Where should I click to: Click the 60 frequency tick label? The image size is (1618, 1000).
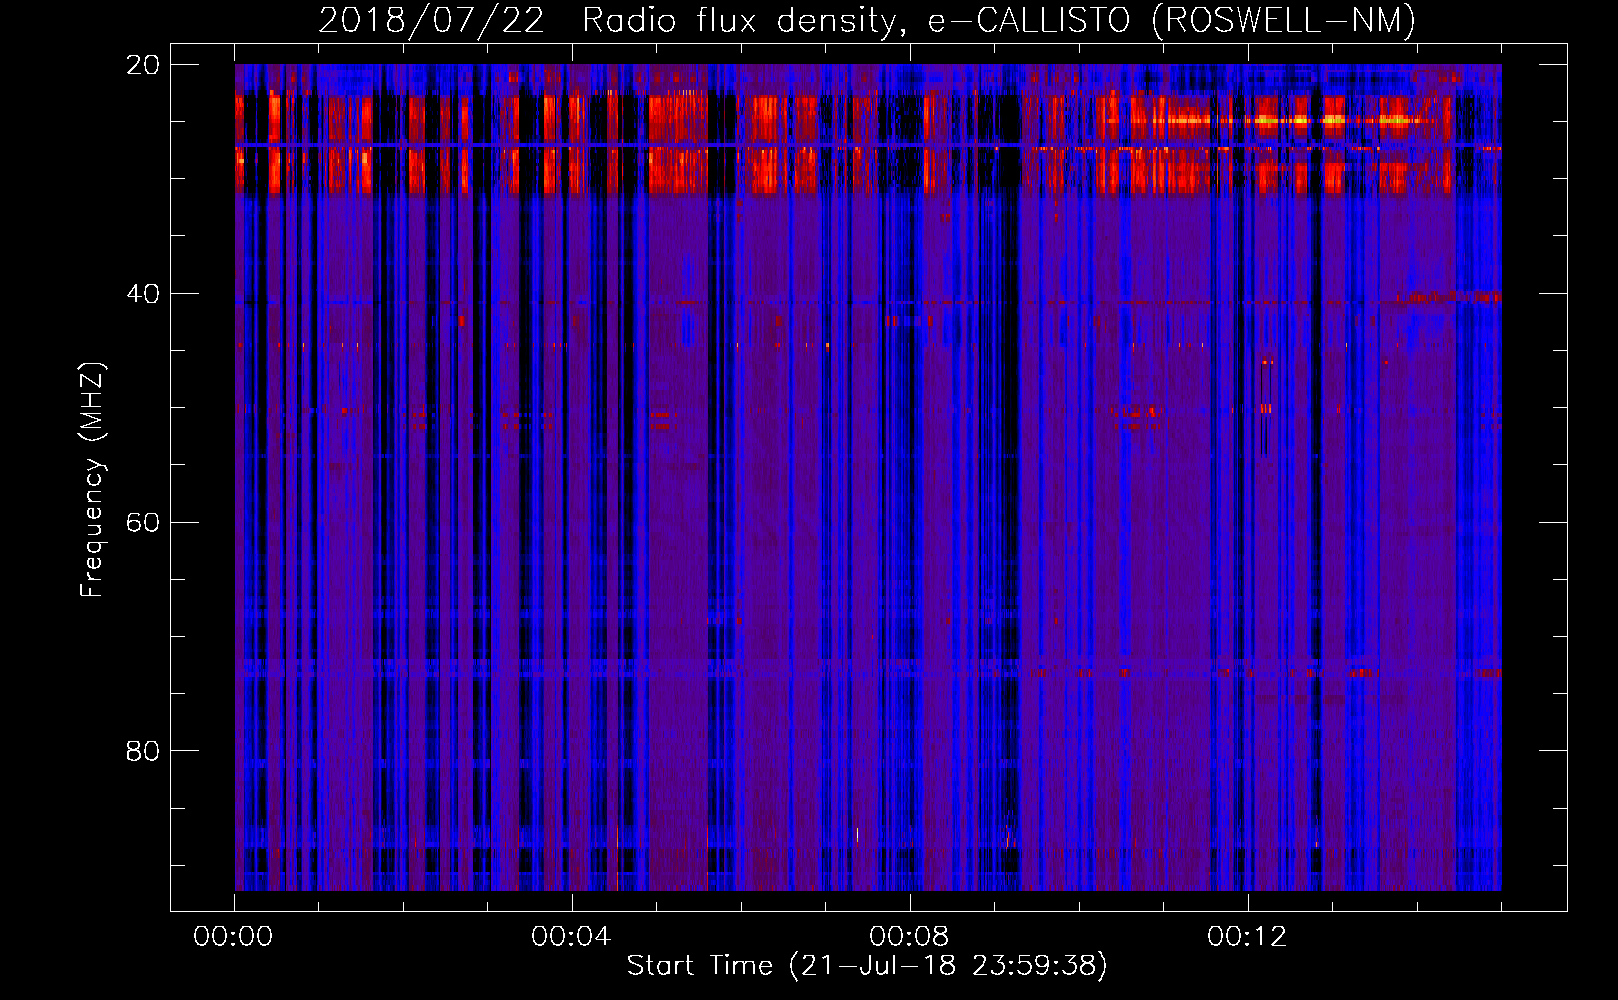pyautogui.click(x=143, y=523)
